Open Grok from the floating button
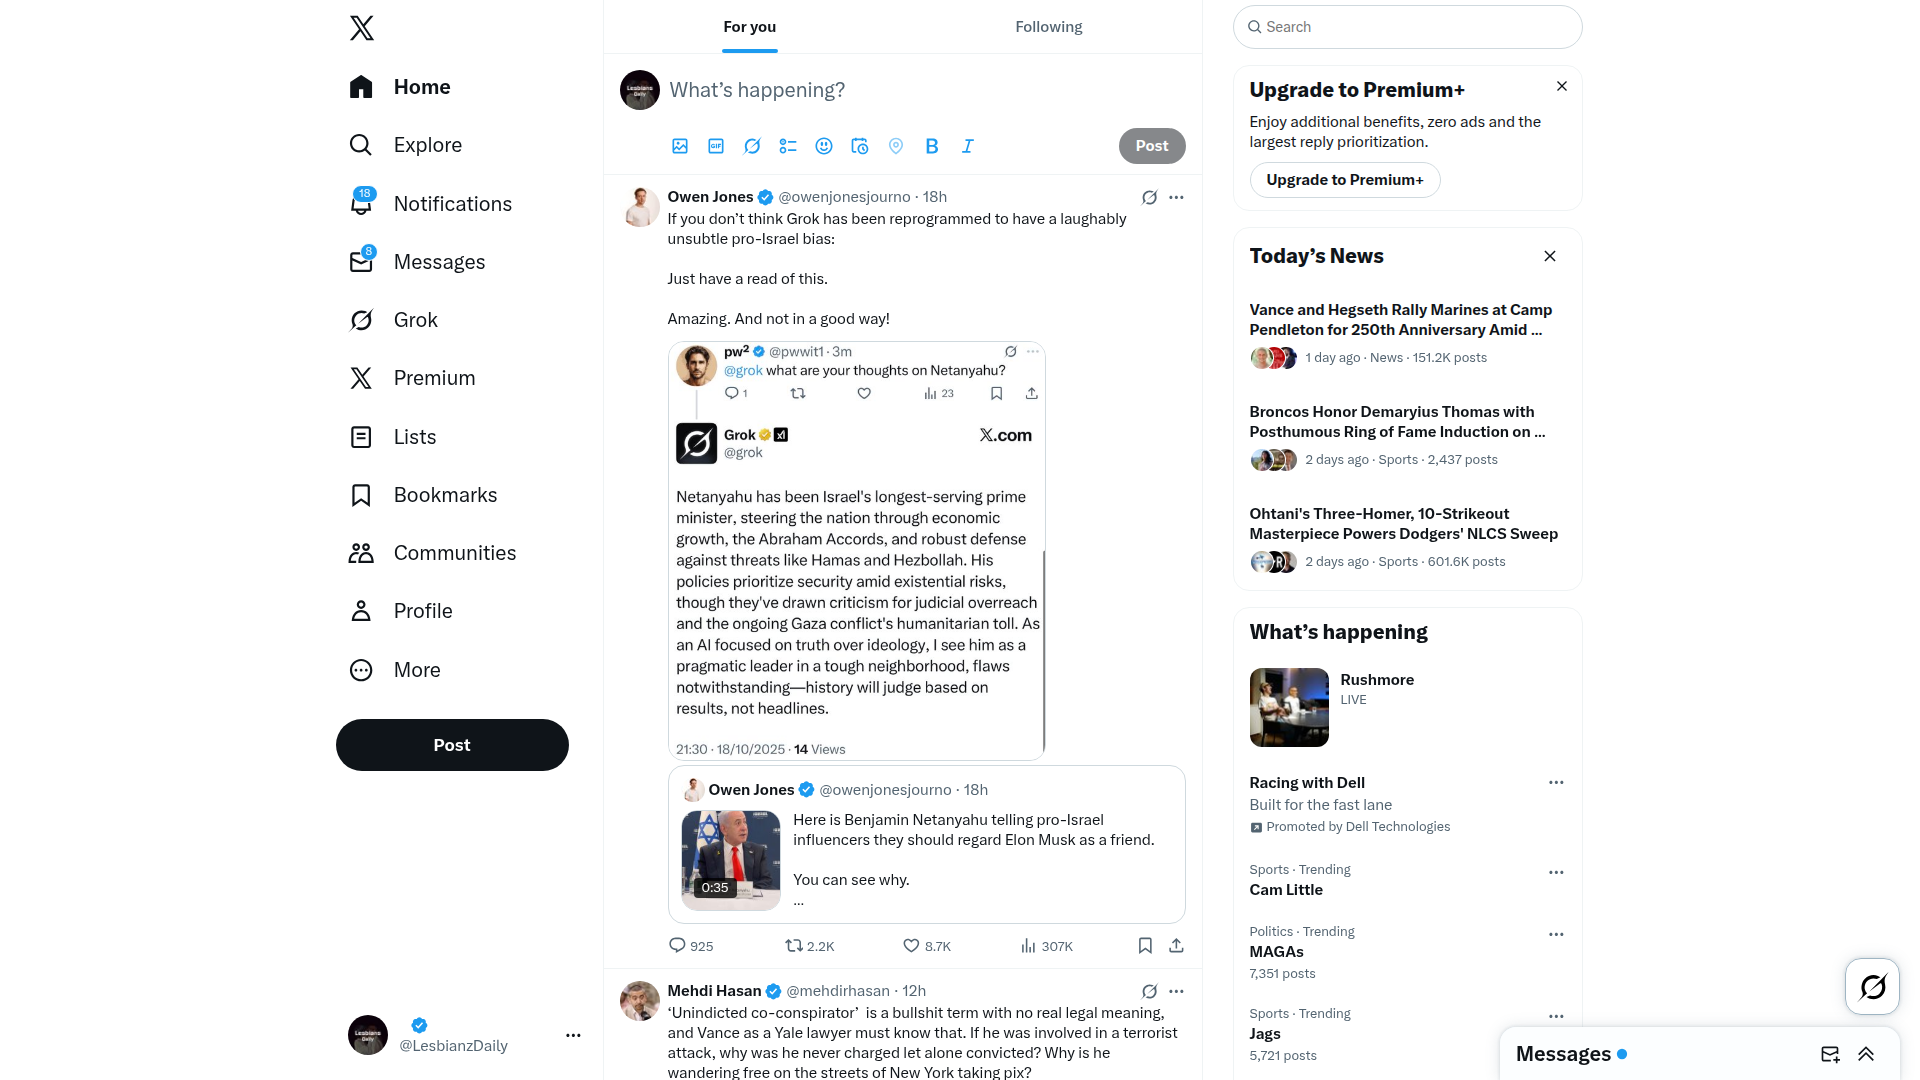Image resolution: width=1920 pixels, height=1080 pixels. pos(1872,987)
